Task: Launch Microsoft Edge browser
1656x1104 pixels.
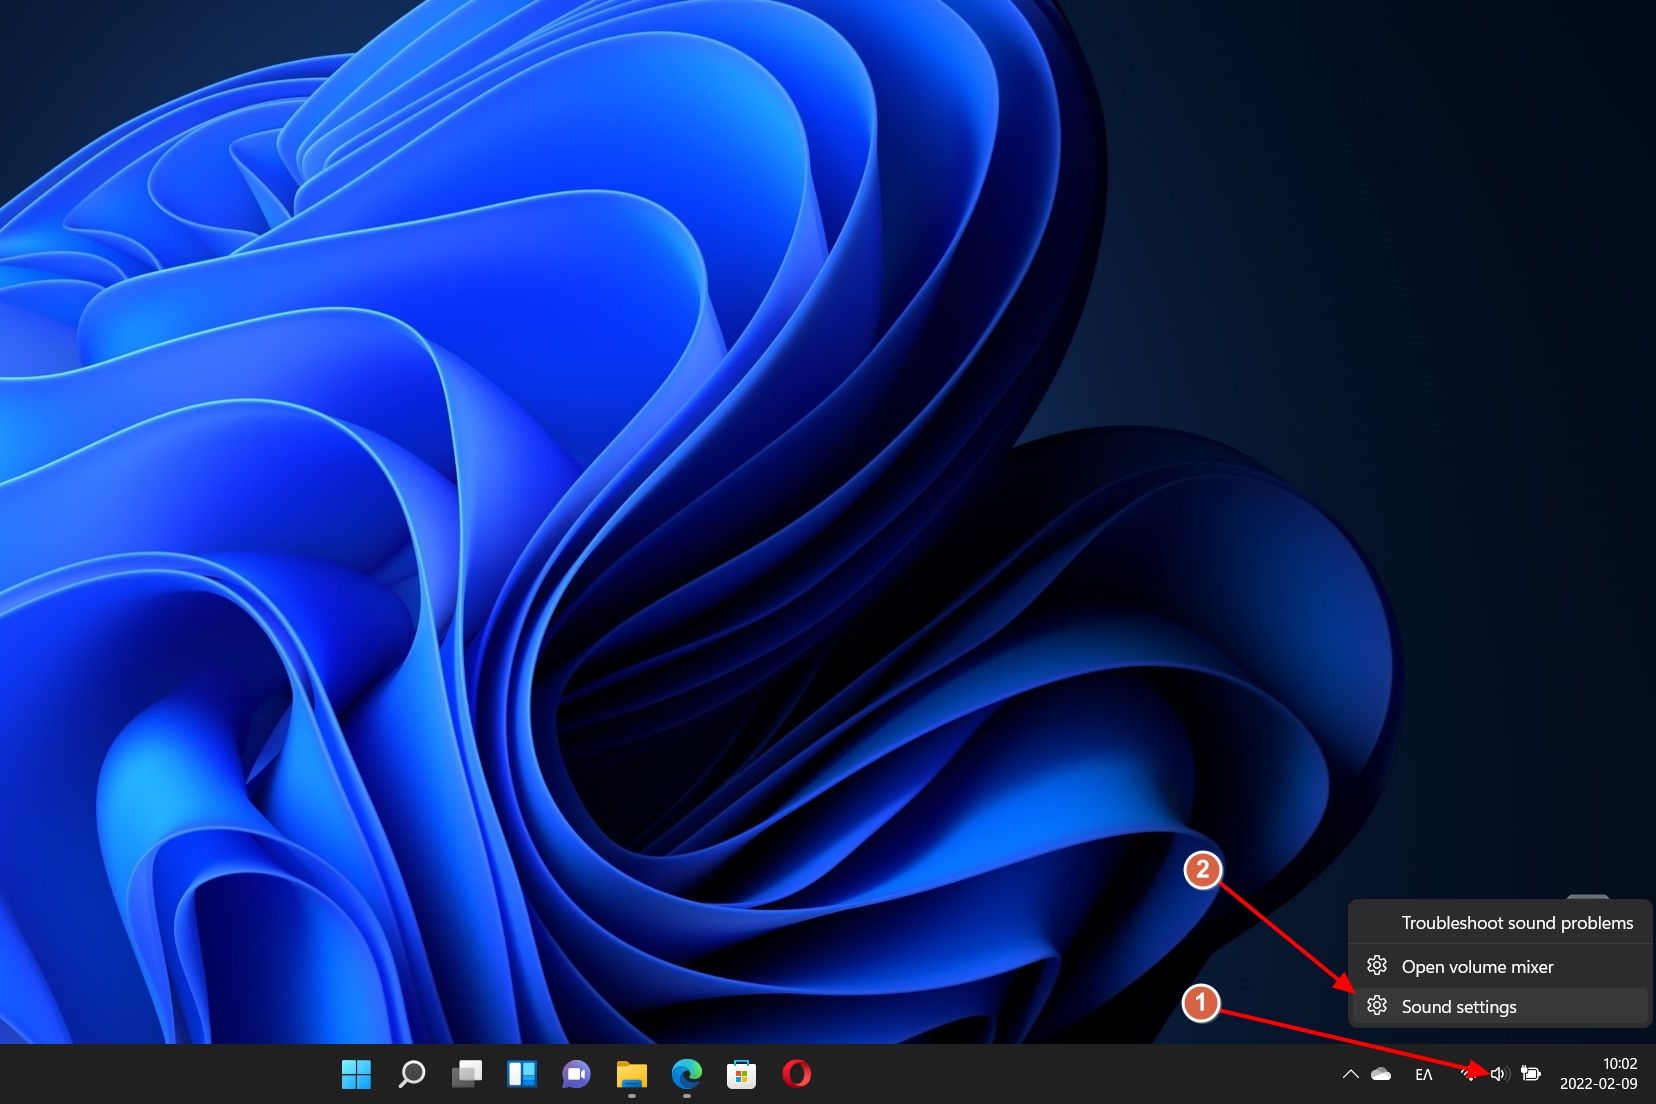Action: 686,1074
